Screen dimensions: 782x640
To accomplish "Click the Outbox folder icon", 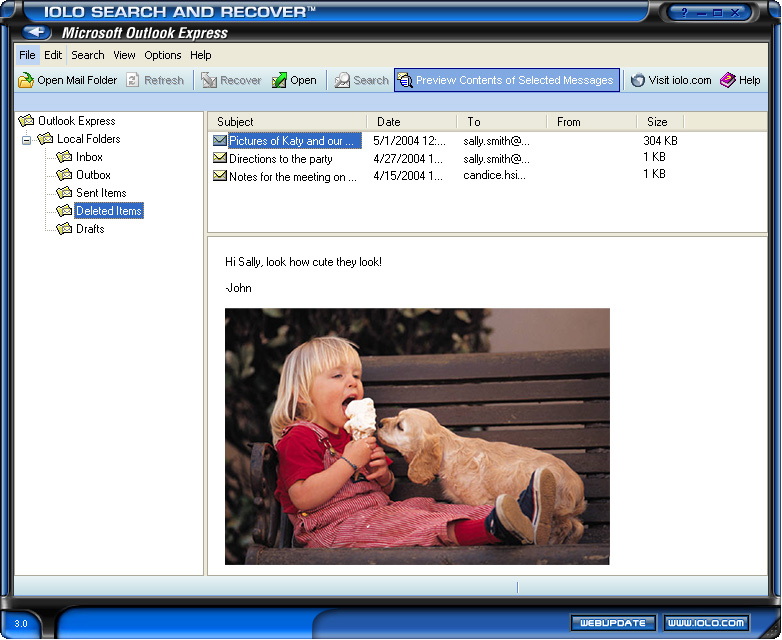I will click(x=64, y=175).
